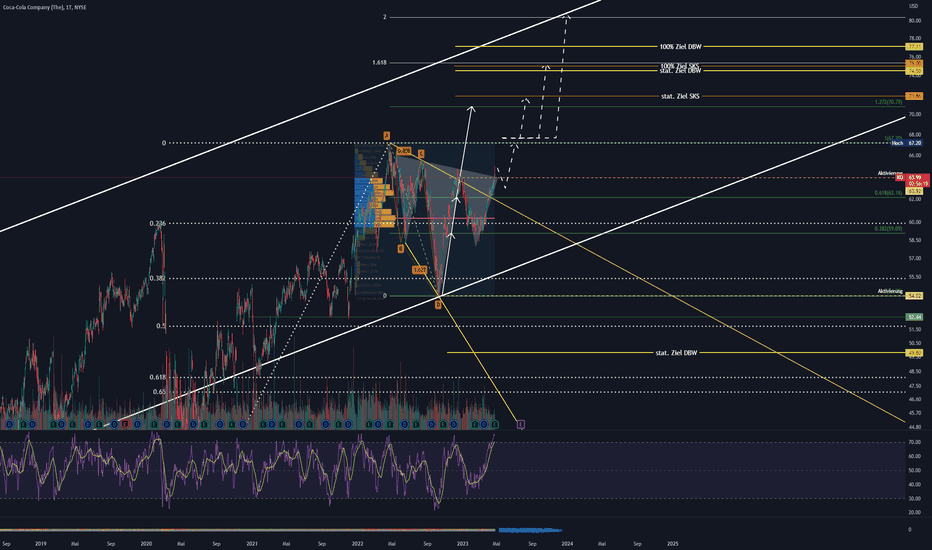This screenshot has width=932, height=550.
Task: Click the 2024 label on time axis
Action: tap(567, 543)
